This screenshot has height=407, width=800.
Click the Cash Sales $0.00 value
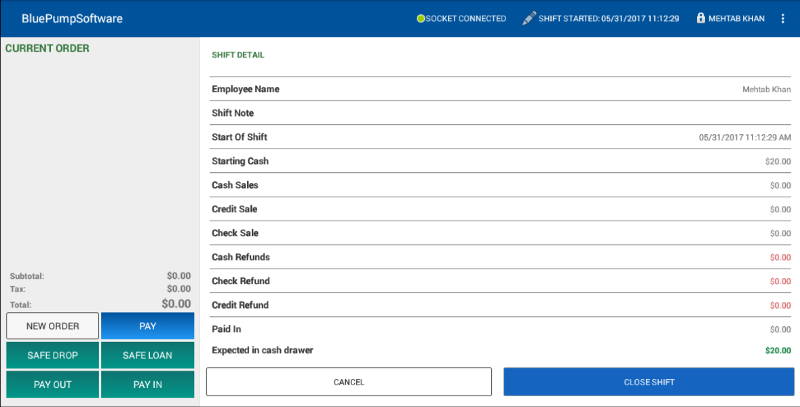click(x=780, y=185)
